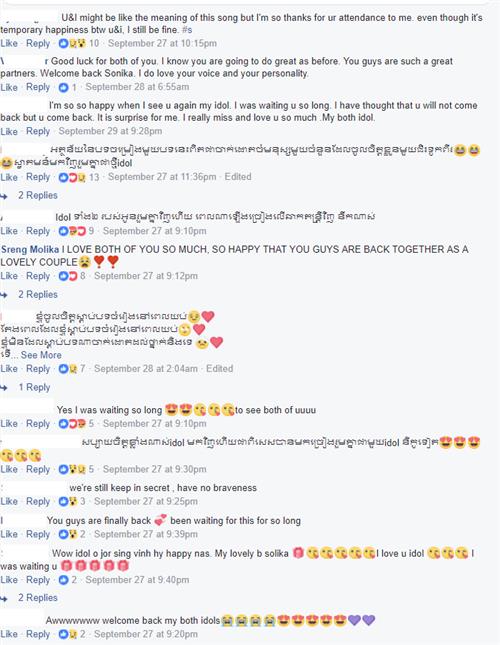This screenshot has width=500, height=645.
Task: Expand 2 Replies under Sreng Molika's comment
Action: (37, 295)
